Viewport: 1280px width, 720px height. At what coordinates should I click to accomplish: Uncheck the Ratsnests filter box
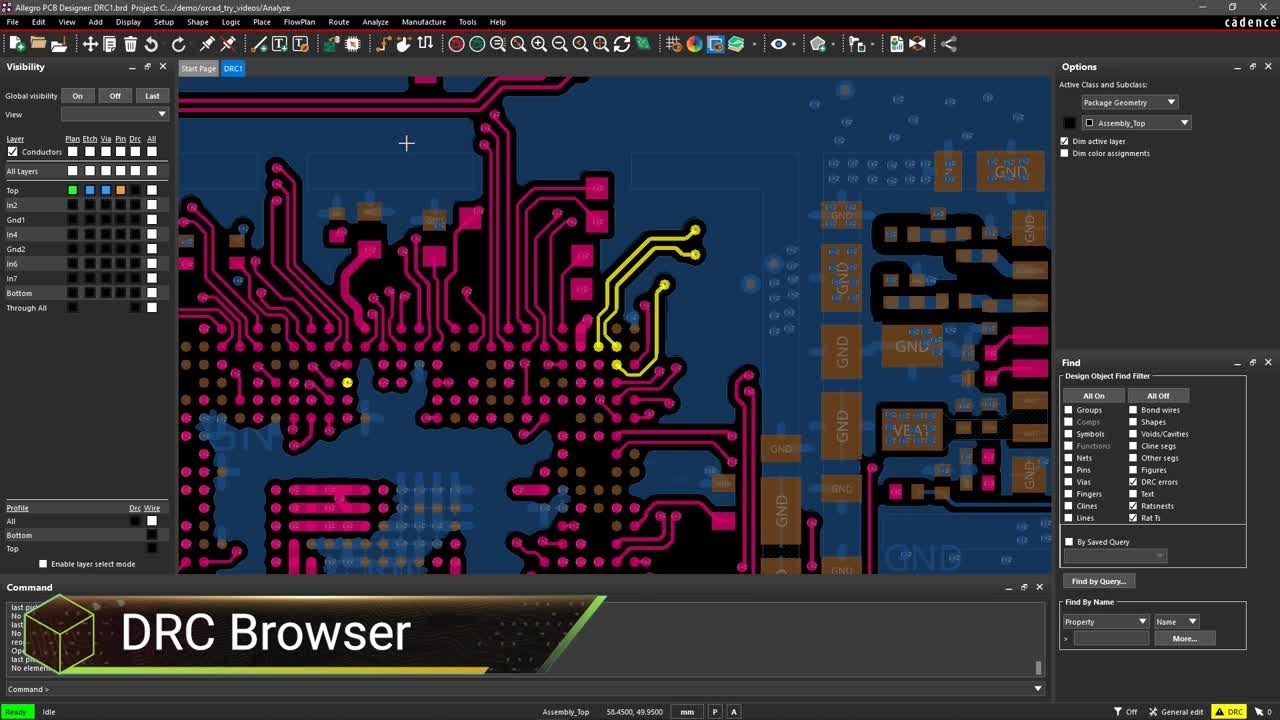1133,506
